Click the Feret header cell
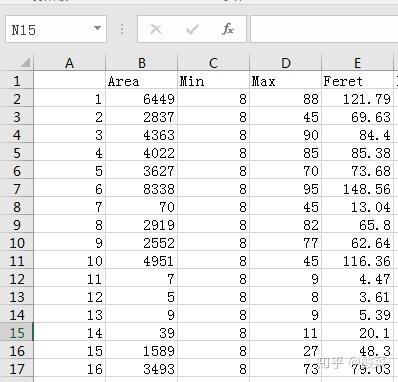The image size is (398, 382). point(358,81)
